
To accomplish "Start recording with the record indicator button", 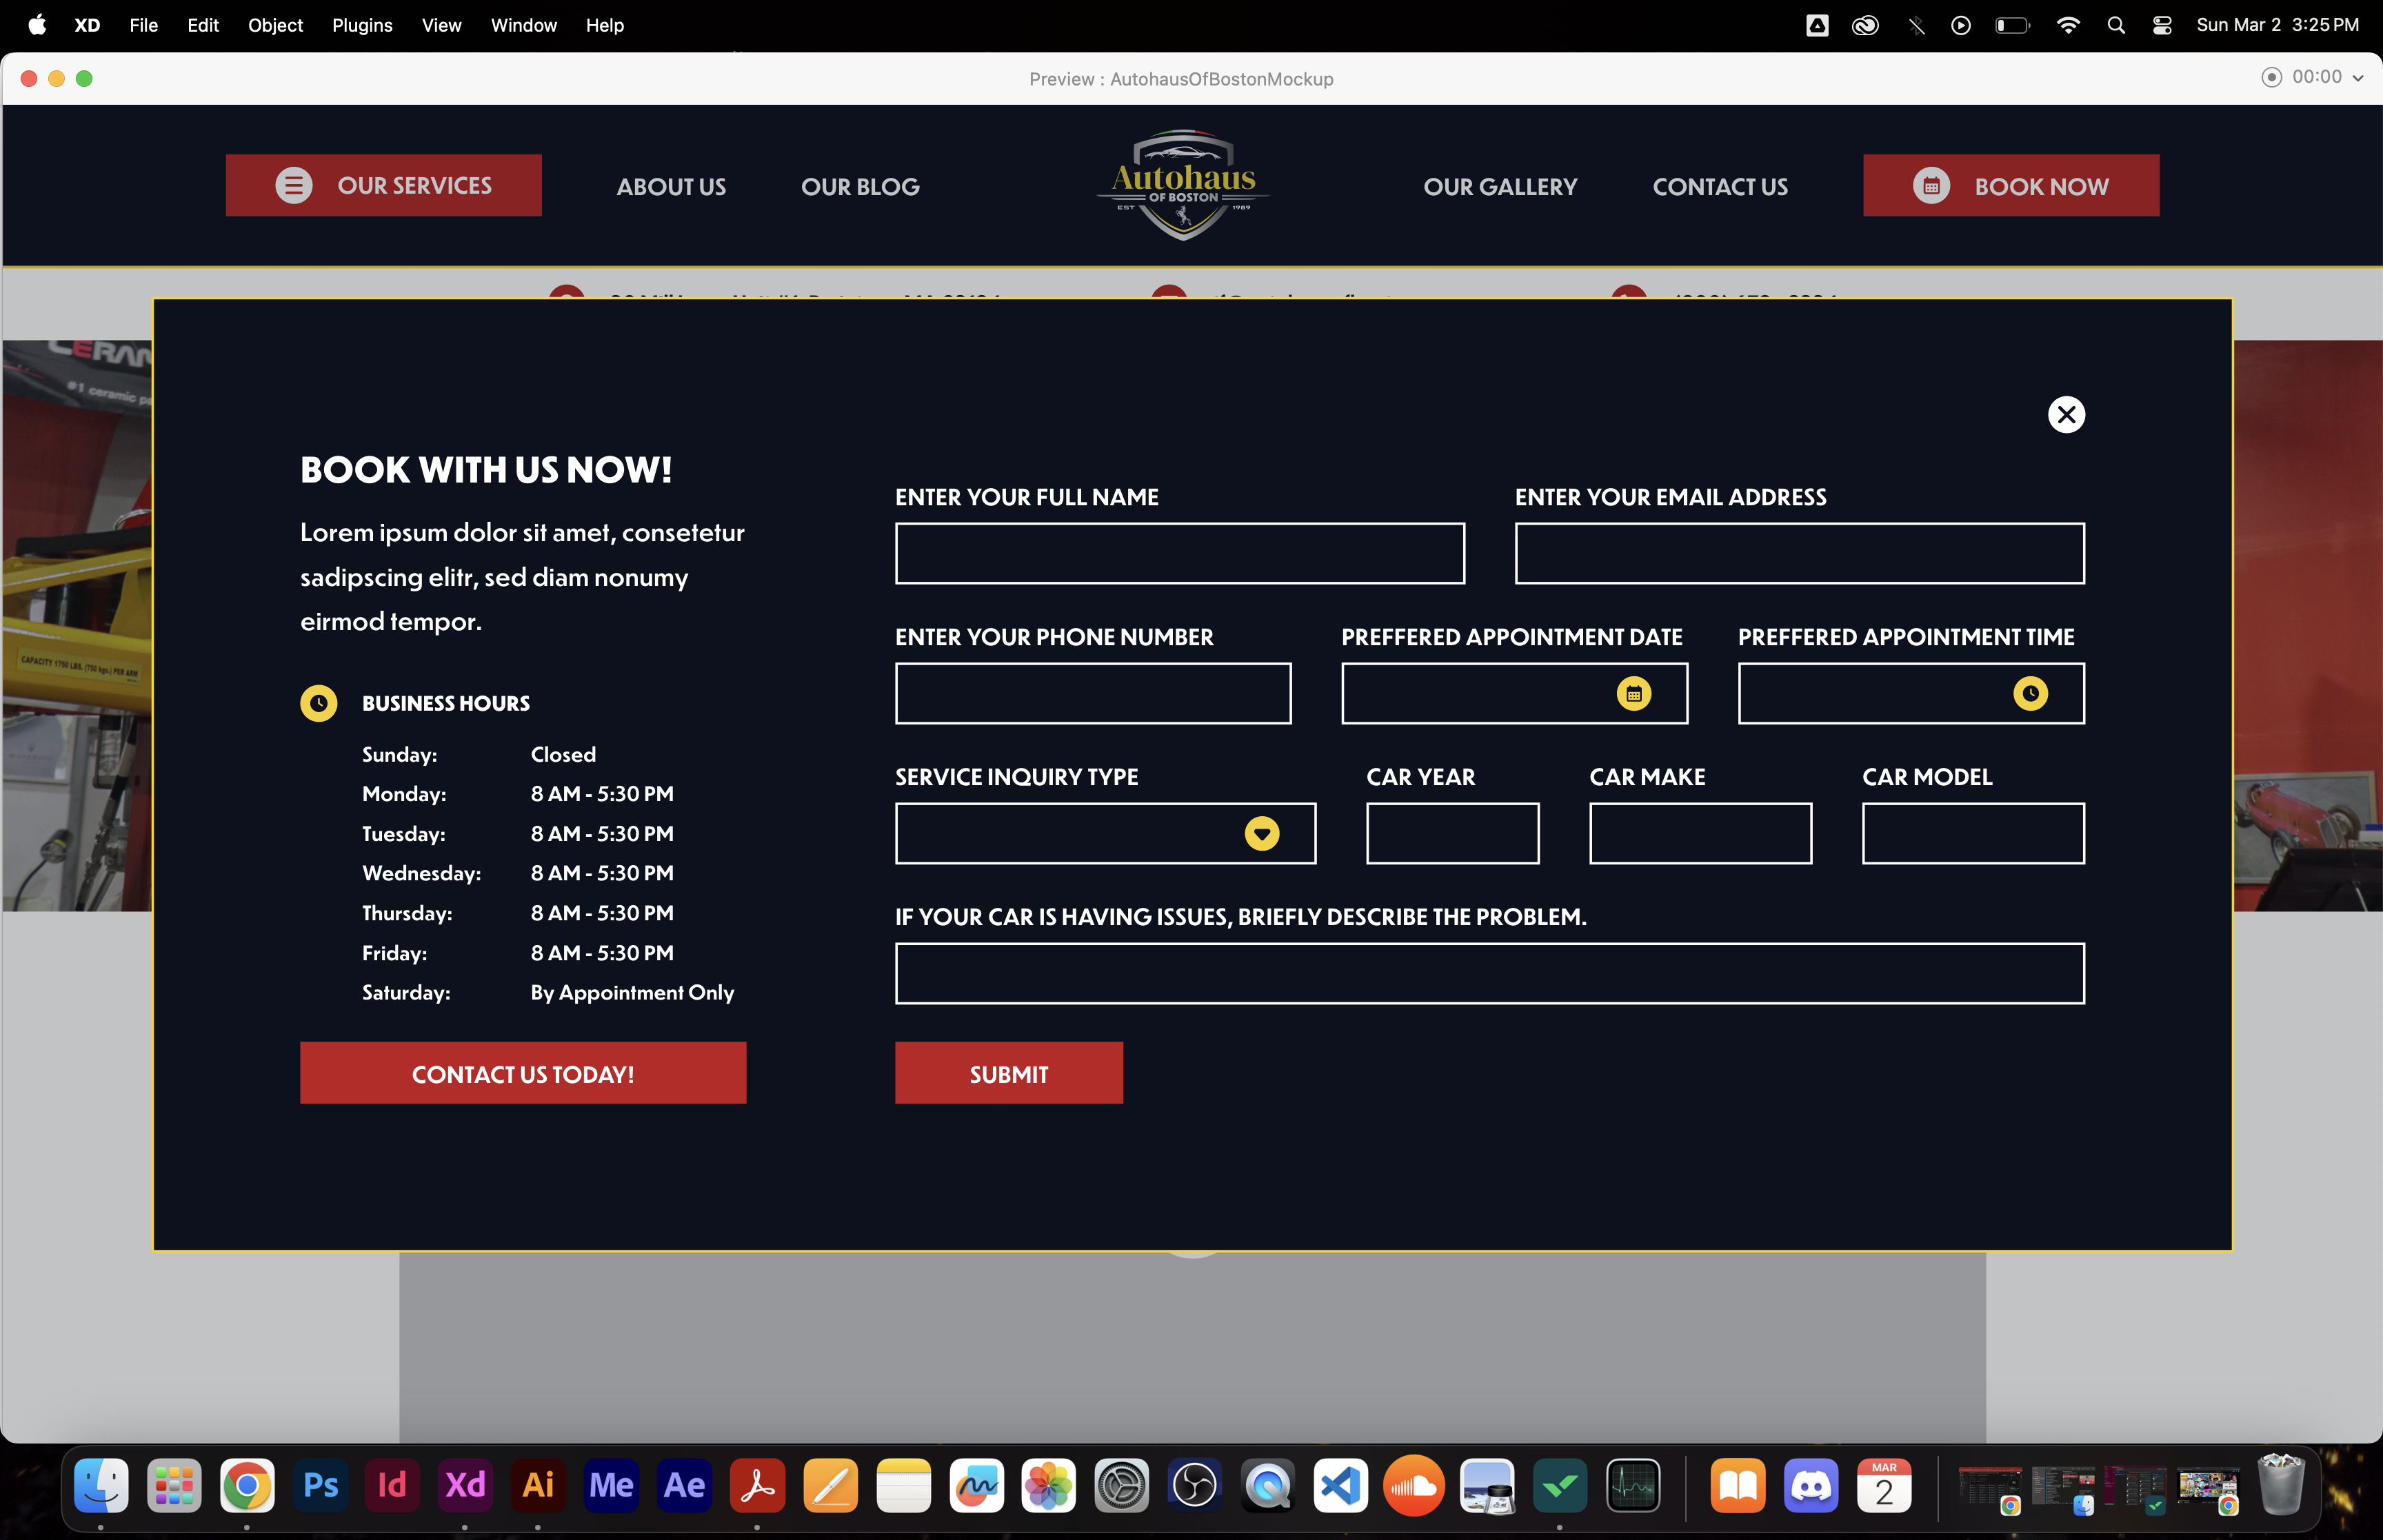I will (x=2271, y=77).
